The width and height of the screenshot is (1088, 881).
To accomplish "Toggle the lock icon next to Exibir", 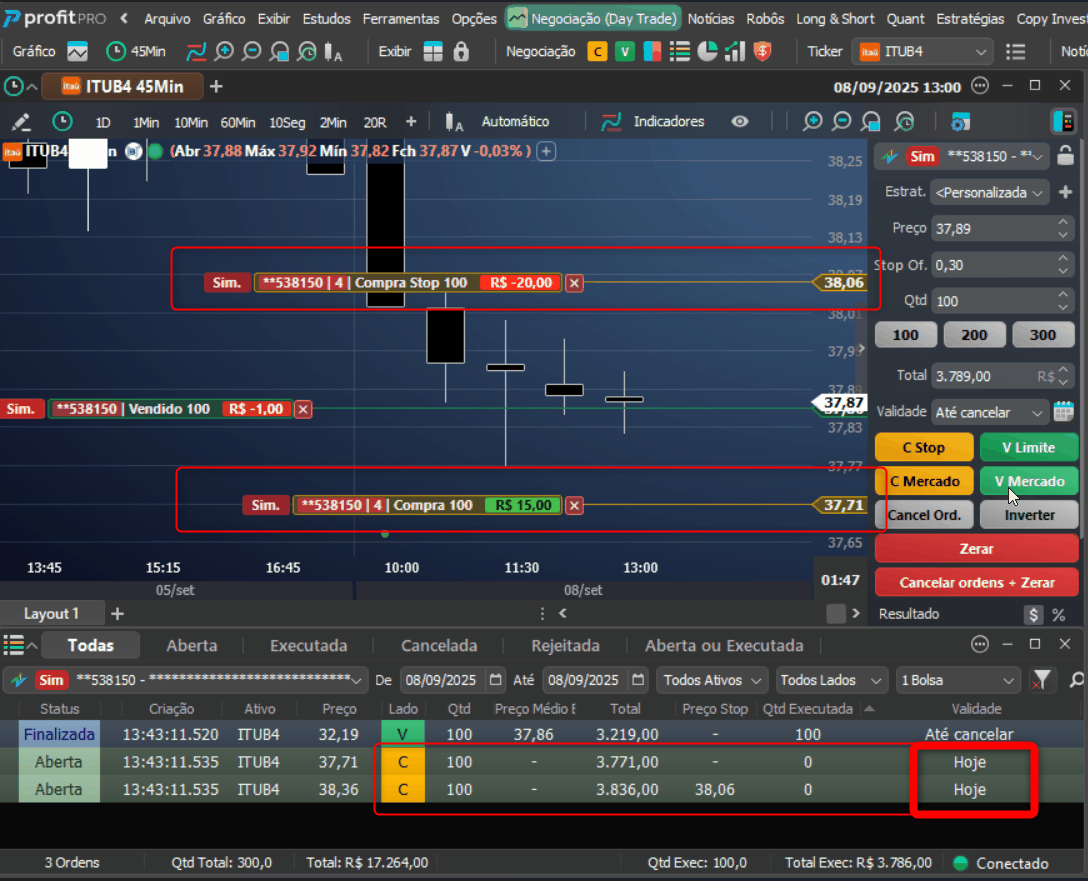I will click(461, 51).
